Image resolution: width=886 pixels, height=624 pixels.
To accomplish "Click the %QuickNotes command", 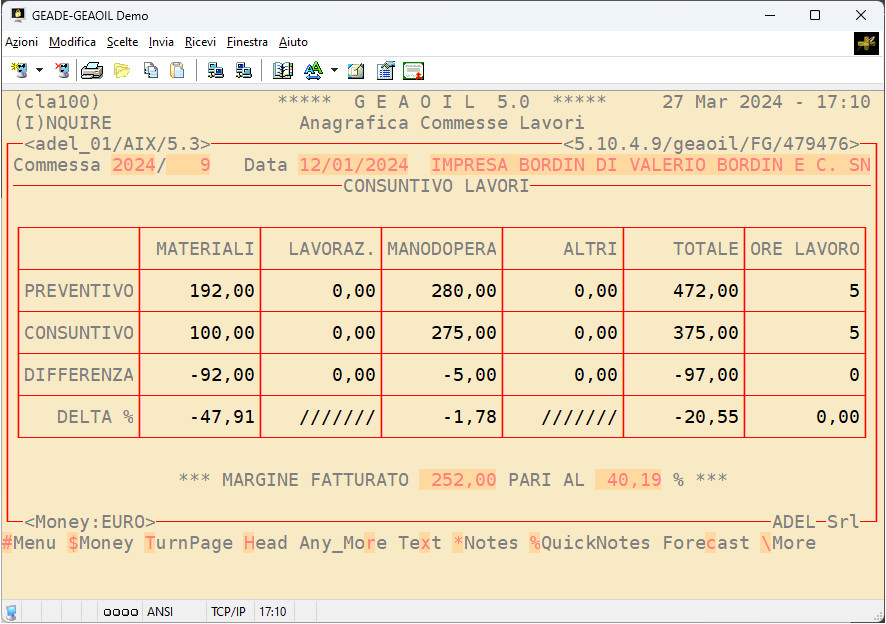I will [x=590, y=543].
